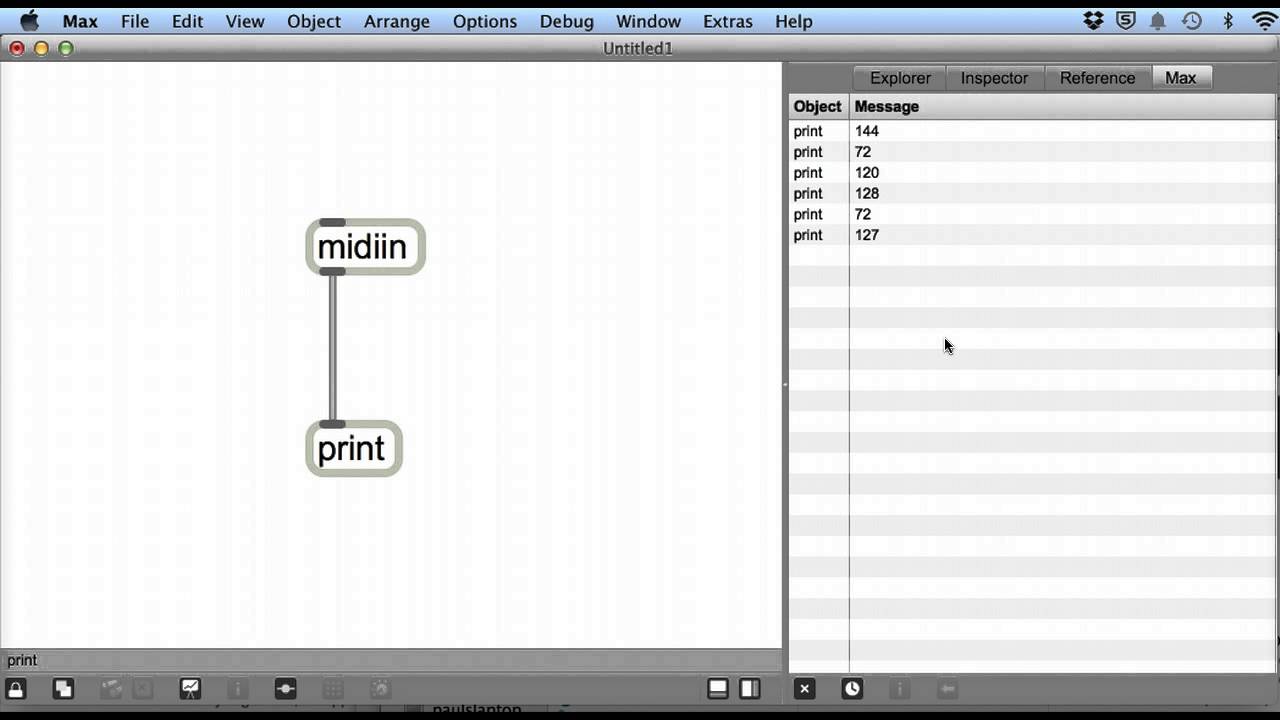
Task: Open the Edit menu
Action: pyautogui.click(x=187, y=21)
